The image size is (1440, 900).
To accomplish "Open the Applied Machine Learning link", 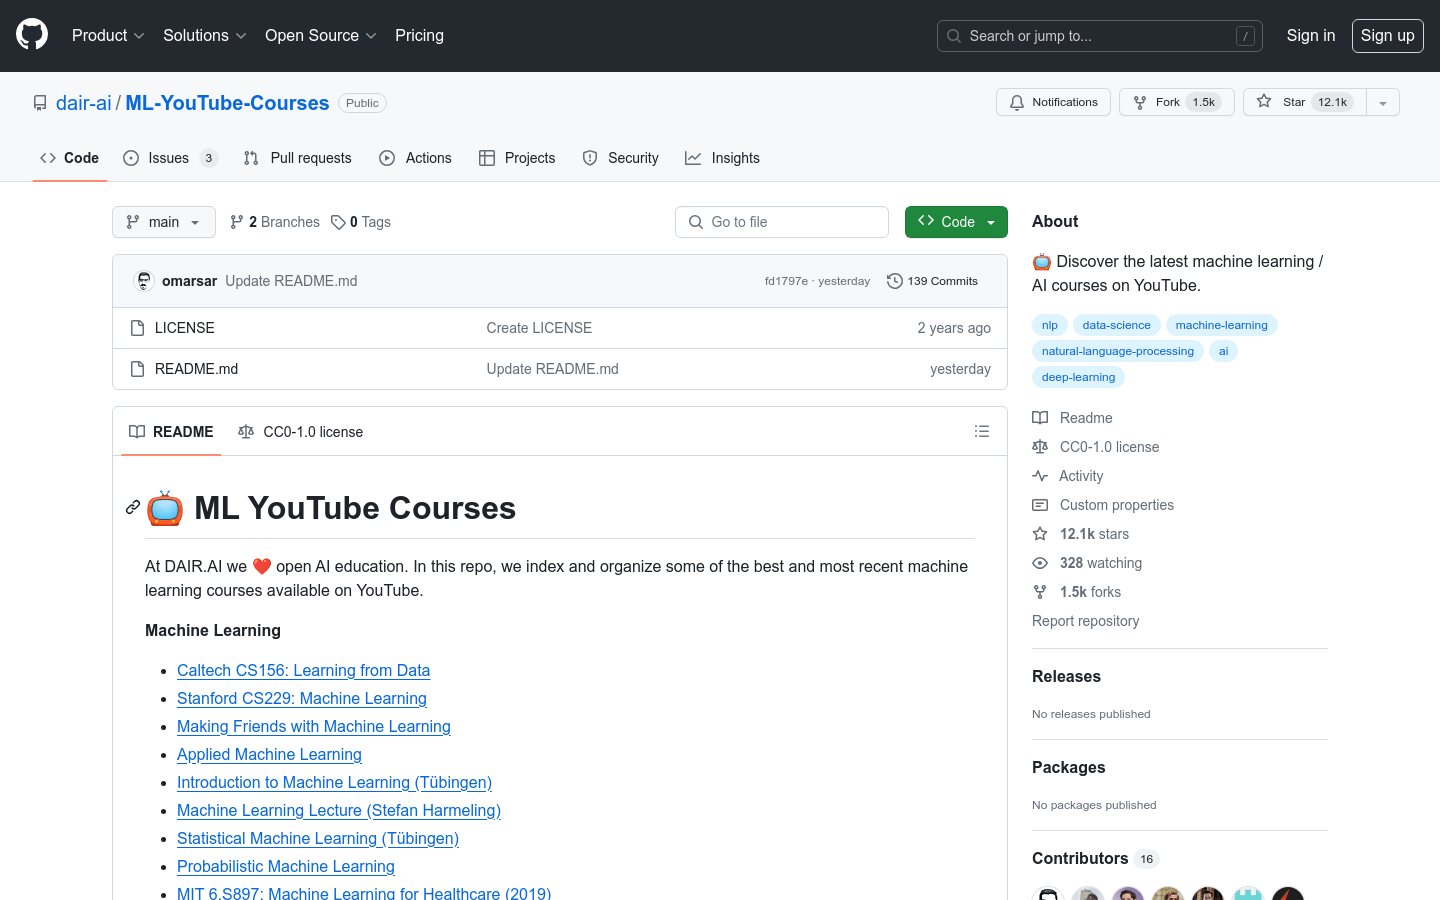I will coord(269,754).
